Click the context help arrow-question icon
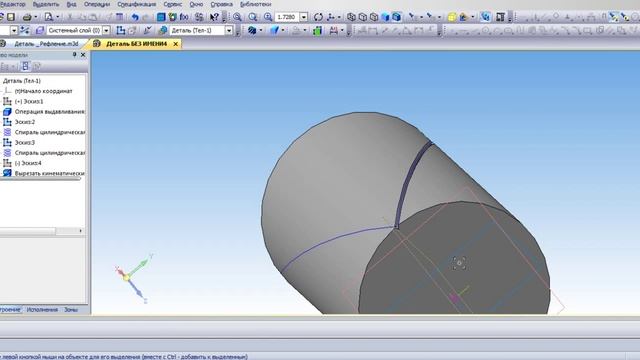The width and height of the screenshot is (640, 360). click(214, 17)
